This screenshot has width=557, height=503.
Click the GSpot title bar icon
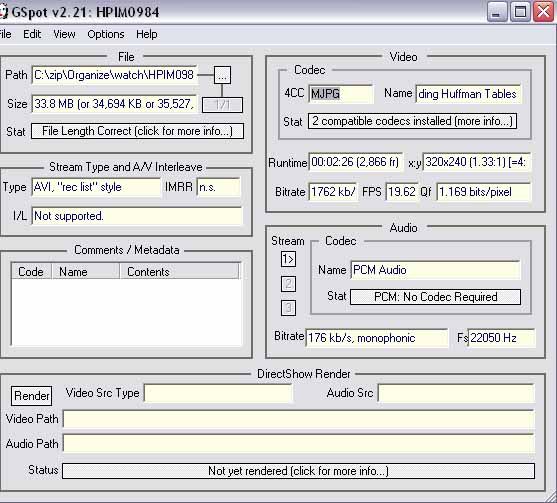click(x=4, y=12)
